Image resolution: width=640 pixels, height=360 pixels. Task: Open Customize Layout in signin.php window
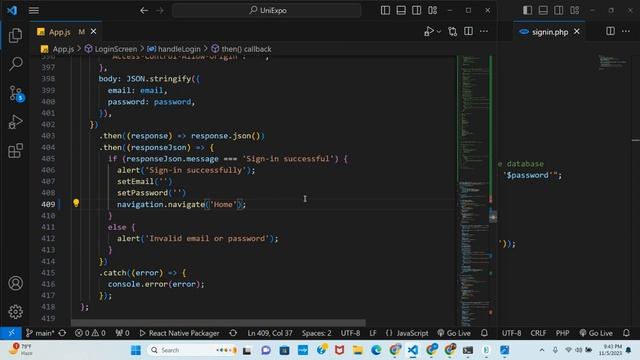(575, 10)
